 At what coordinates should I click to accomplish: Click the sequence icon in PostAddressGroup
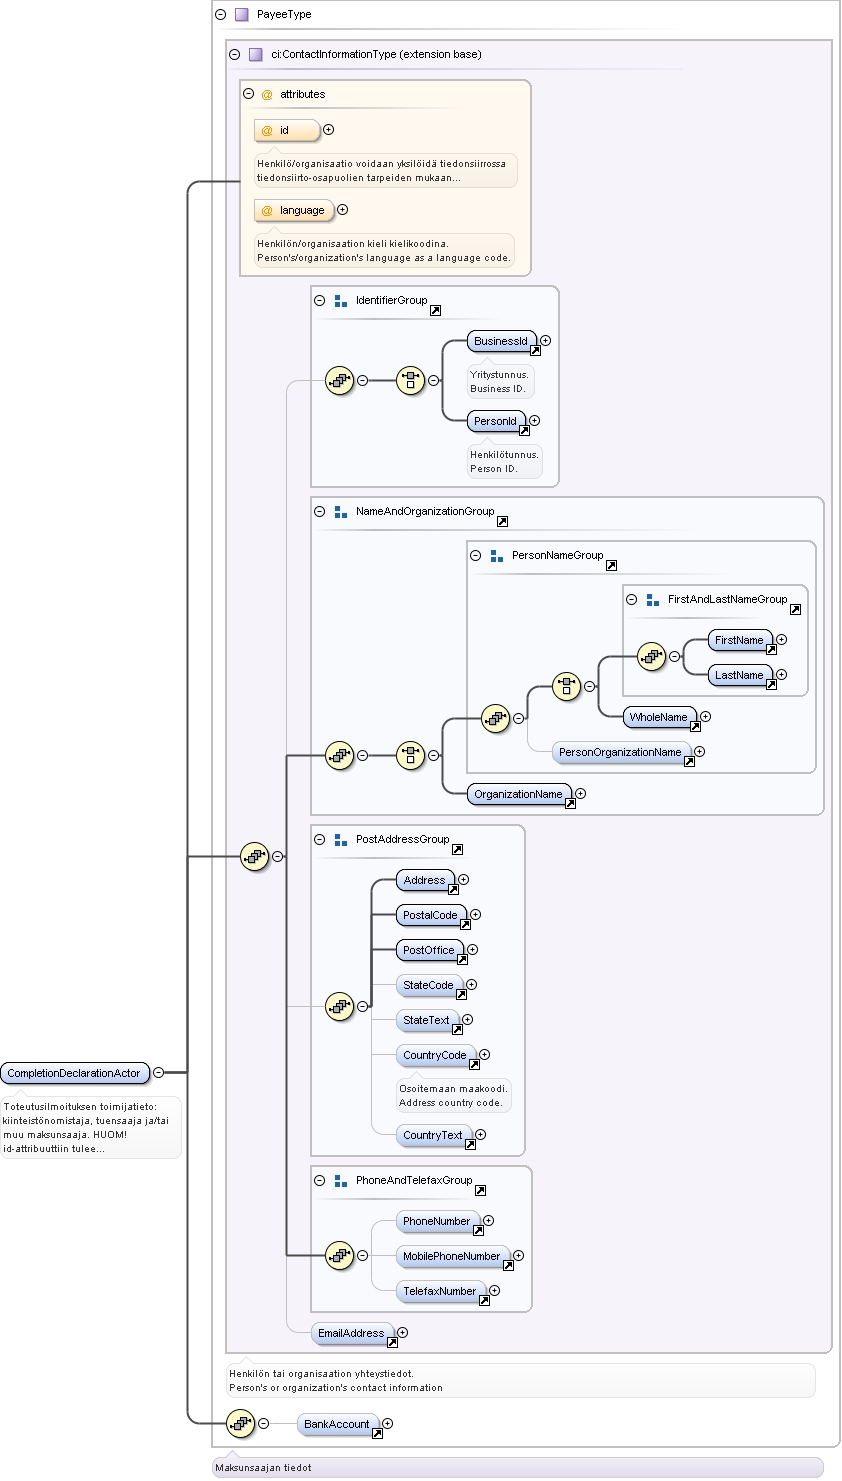click(340, 1007)
